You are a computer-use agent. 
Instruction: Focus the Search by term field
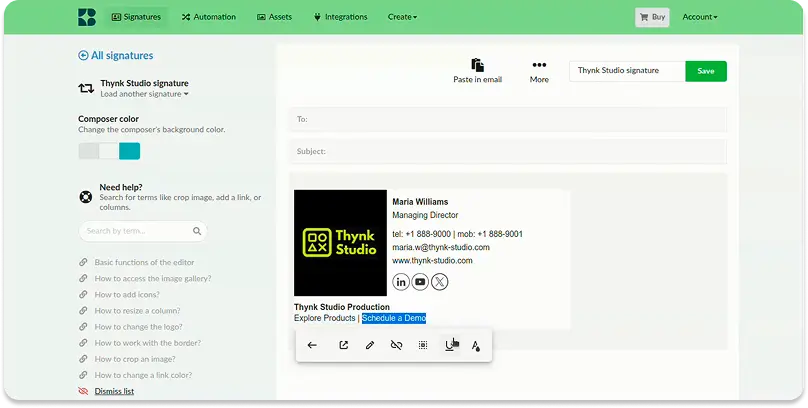tap(143, 231)
